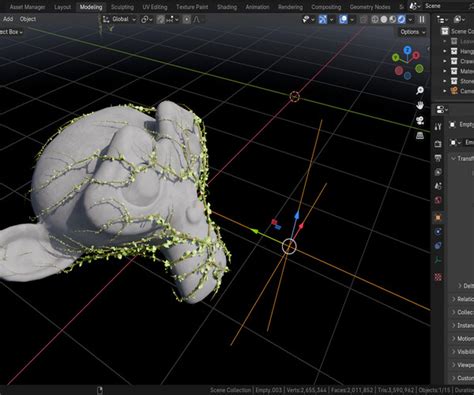Open the transform pivot point dropdown
The image size is (474, 395).
146,20
